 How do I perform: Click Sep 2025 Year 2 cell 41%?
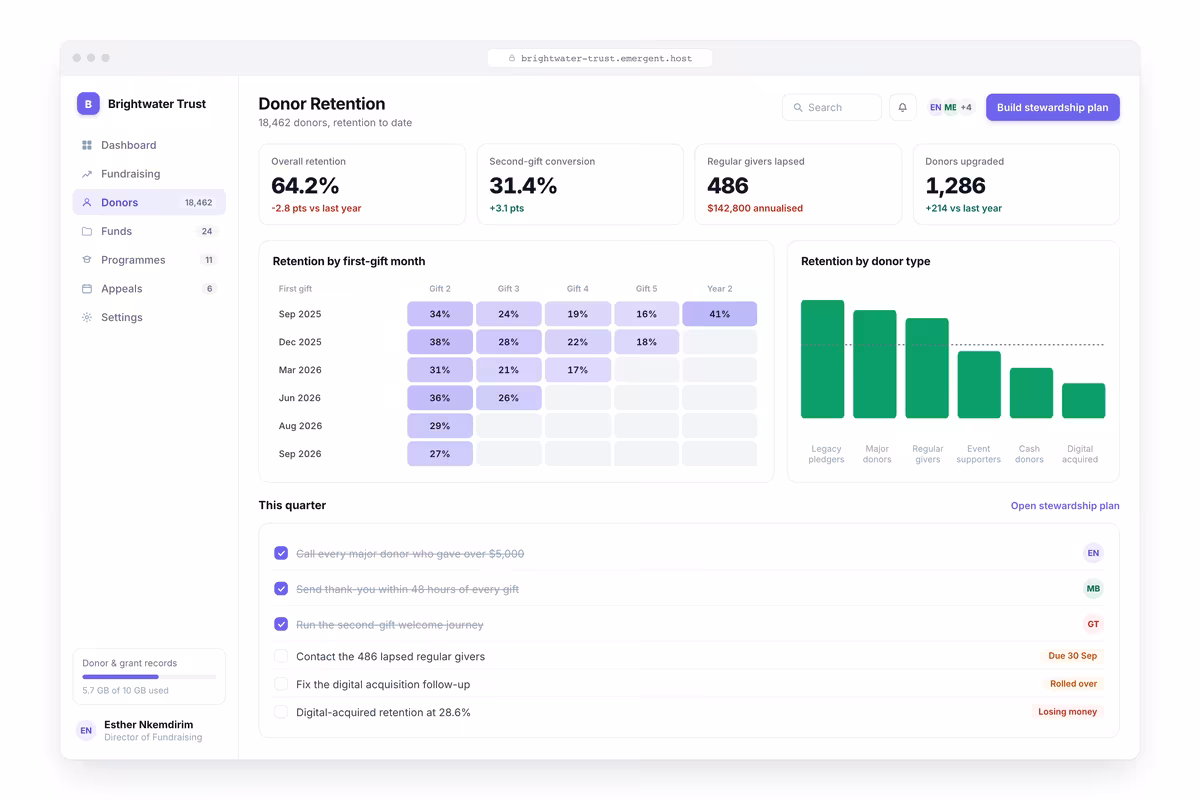pos(719,314)
